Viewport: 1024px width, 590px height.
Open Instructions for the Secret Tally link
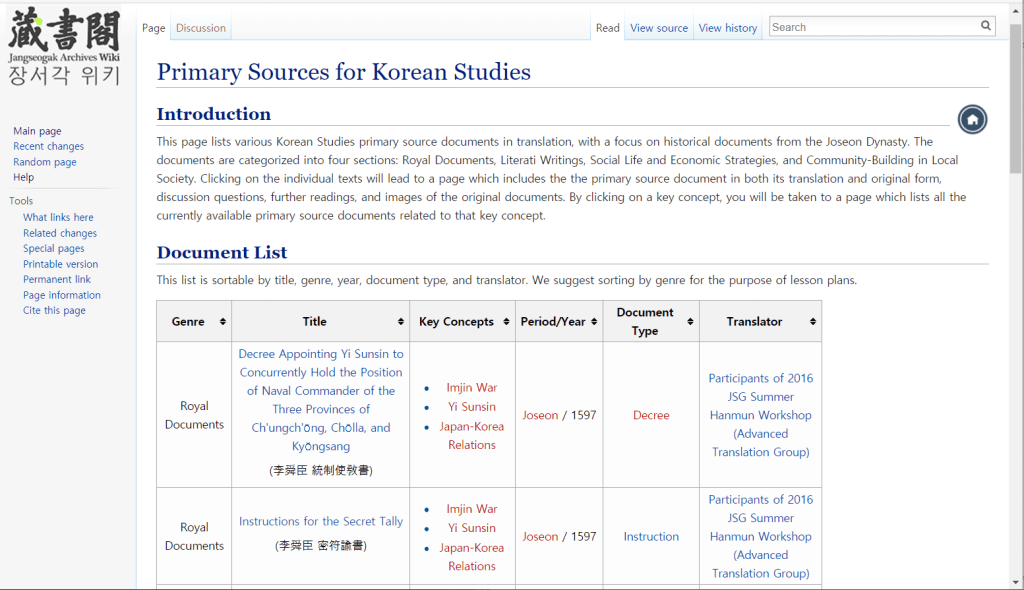coord(321,521)
